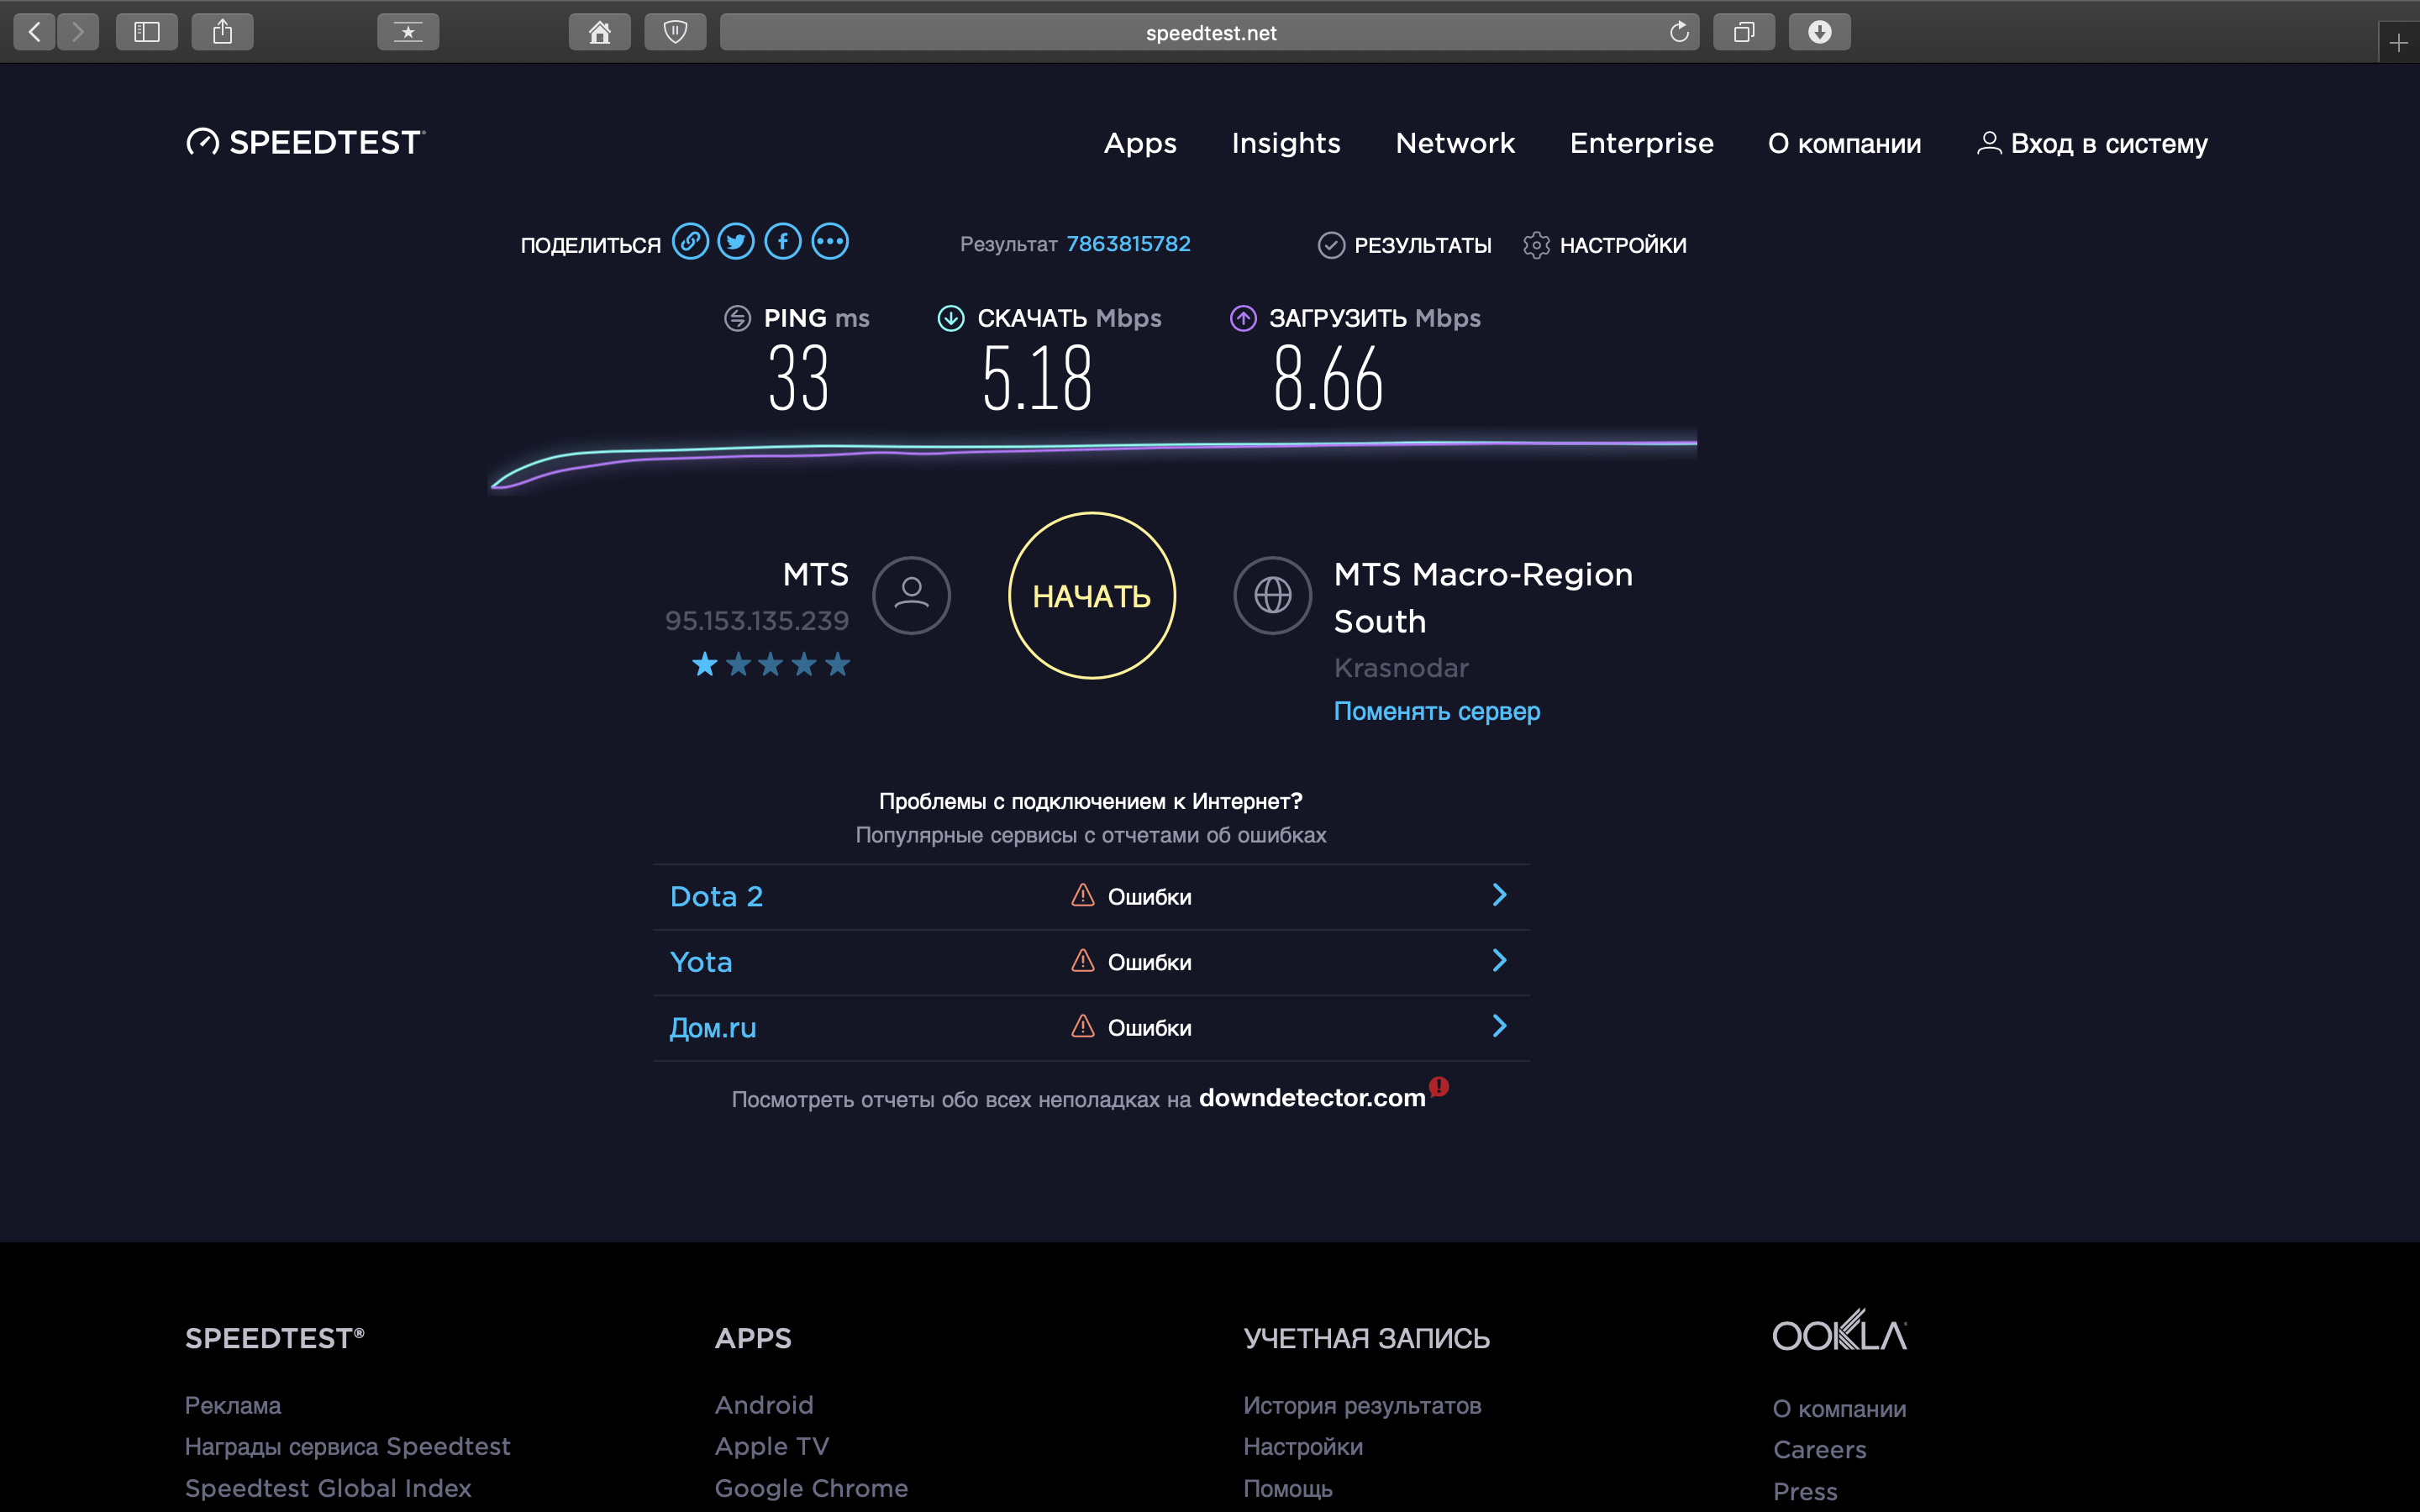
Task: Go to home page via house icon
Action: pos(600,32)
